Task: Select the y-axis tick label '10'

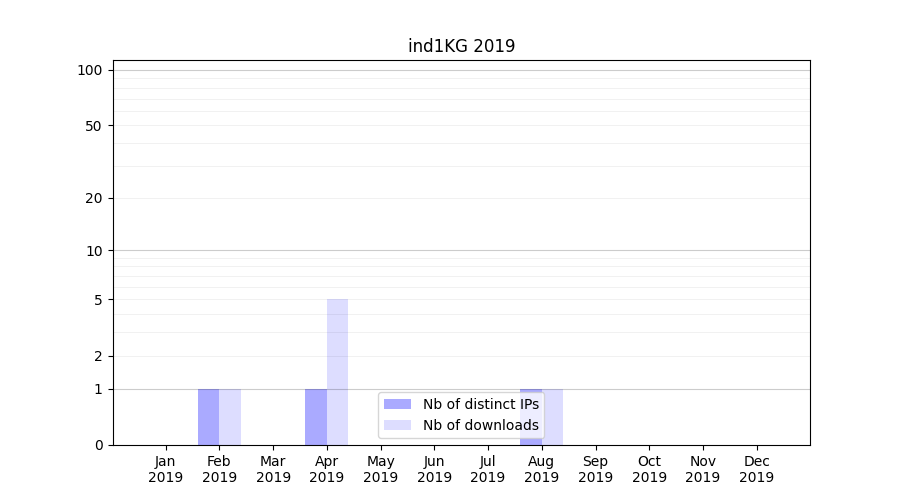Action: [x=94, y=251]
